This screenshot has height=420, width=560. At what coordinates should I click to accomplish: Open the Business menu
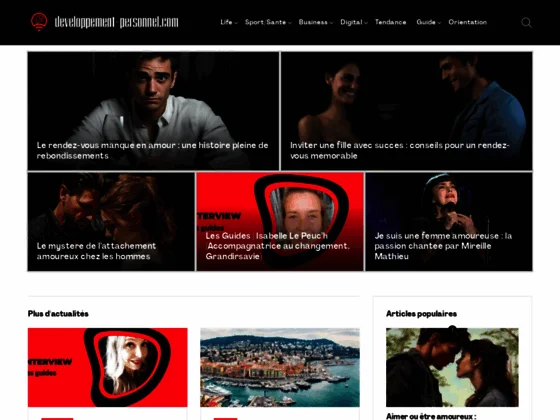313,22
